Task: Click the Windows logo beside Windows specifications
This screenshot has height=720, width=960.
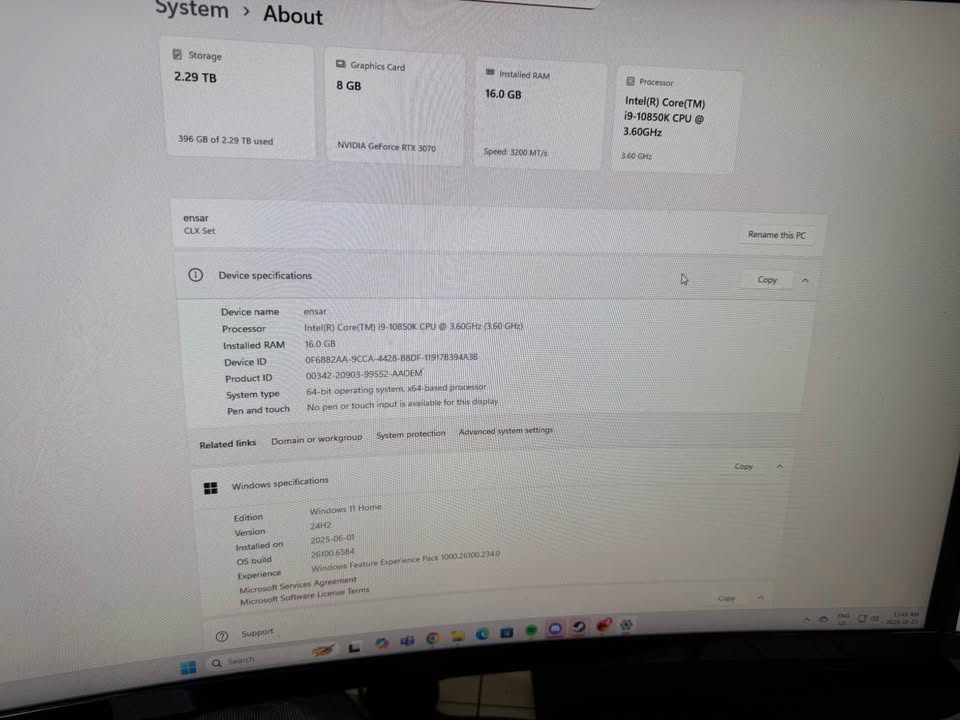Action: tap(211, 488)
